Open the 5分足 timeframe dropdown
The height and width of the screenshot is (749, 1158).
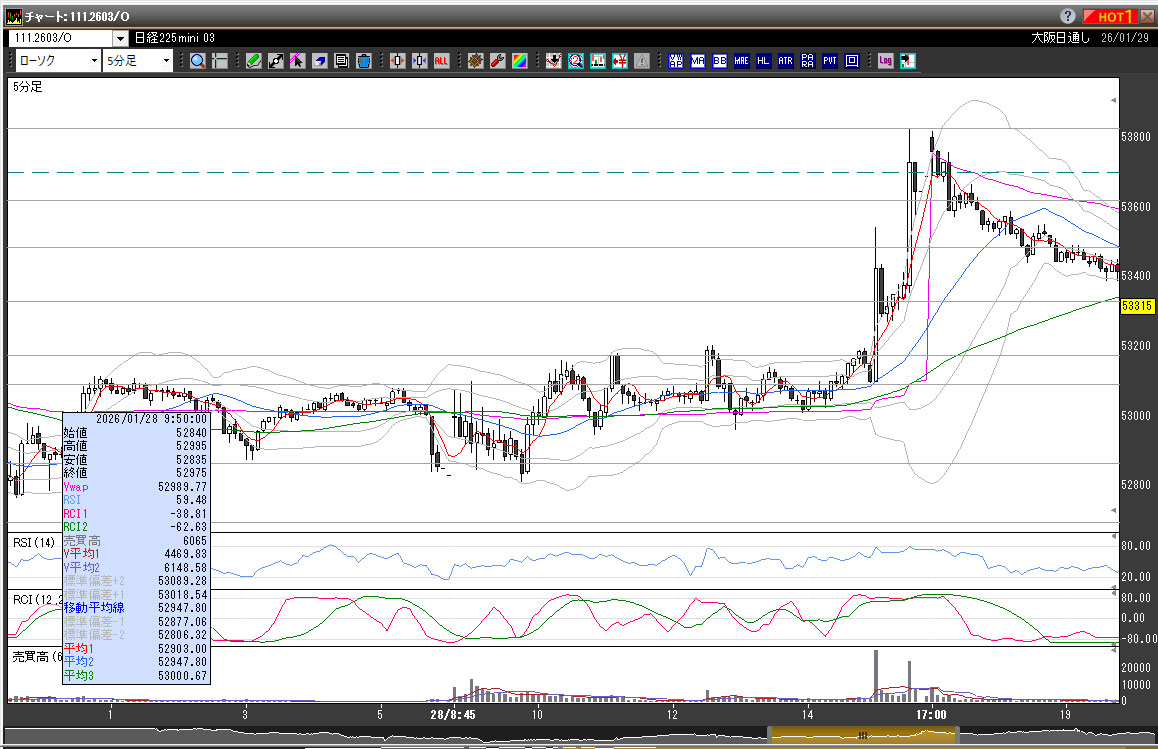[139, 61]
